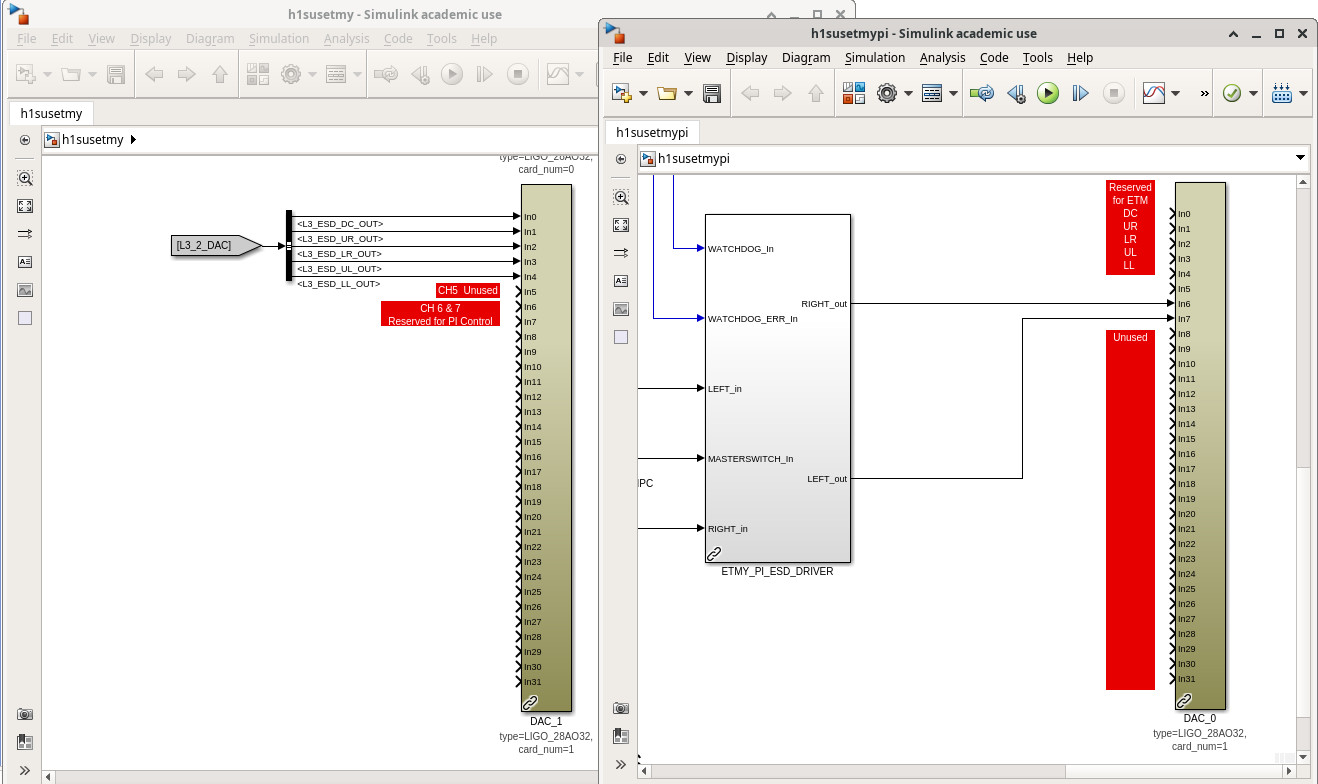Expand the h1susetmypi address bar dropdown arrow
Image resolution: width=1318 pixels, height=784 pixels.
[x=1300, y=158]
